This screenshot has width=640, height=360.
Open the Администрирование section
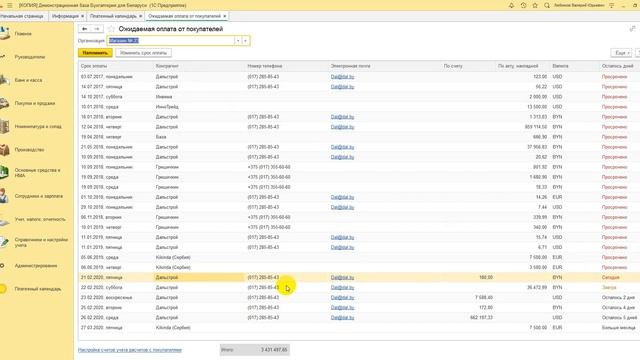(36, 266)
